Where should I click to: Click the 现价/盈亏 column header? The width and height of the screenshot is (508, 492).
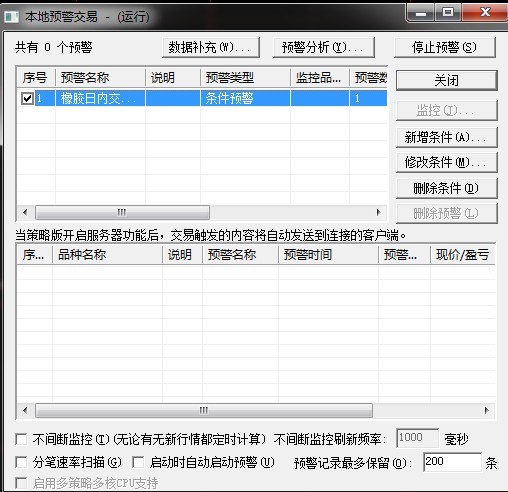[x=463, y=255]
